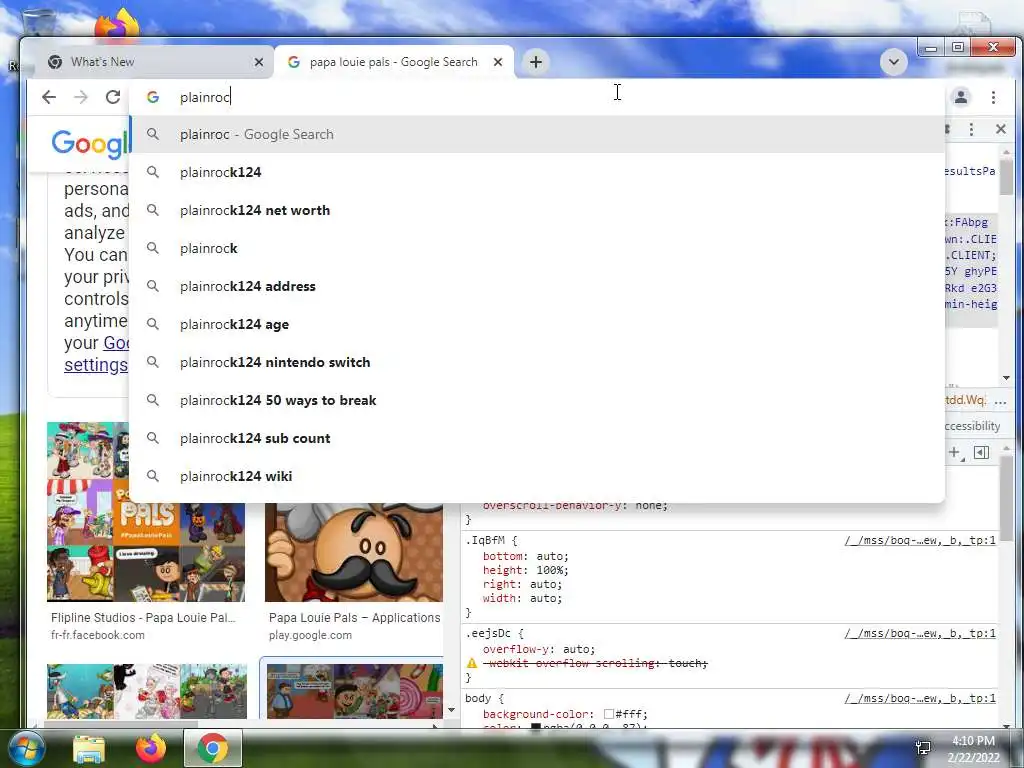This screenshot has width=1024, height=768.
Task: Close the What's New tab
Action: pos(259,62)
